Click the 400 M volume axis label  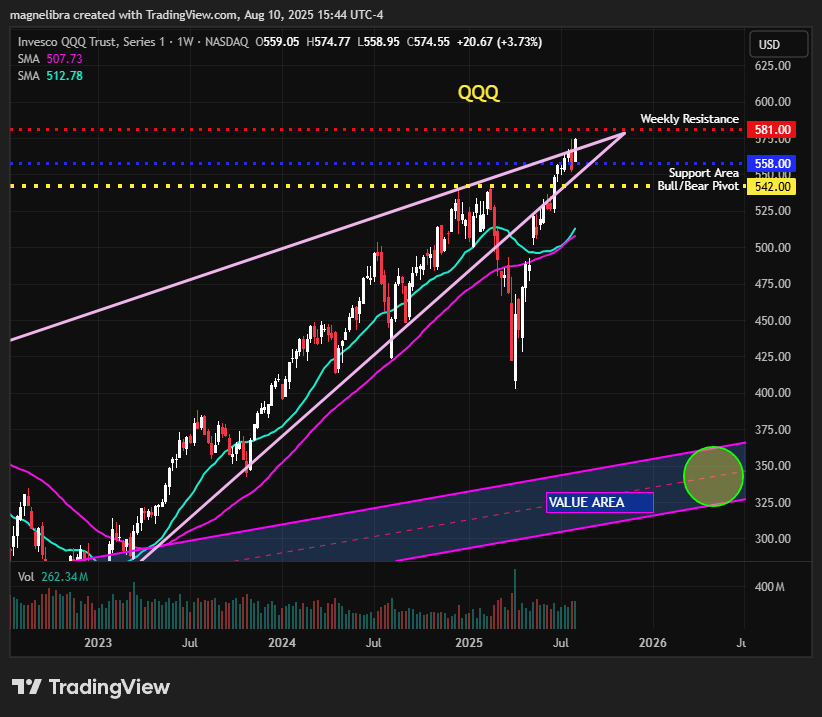(x=770, y=587)
